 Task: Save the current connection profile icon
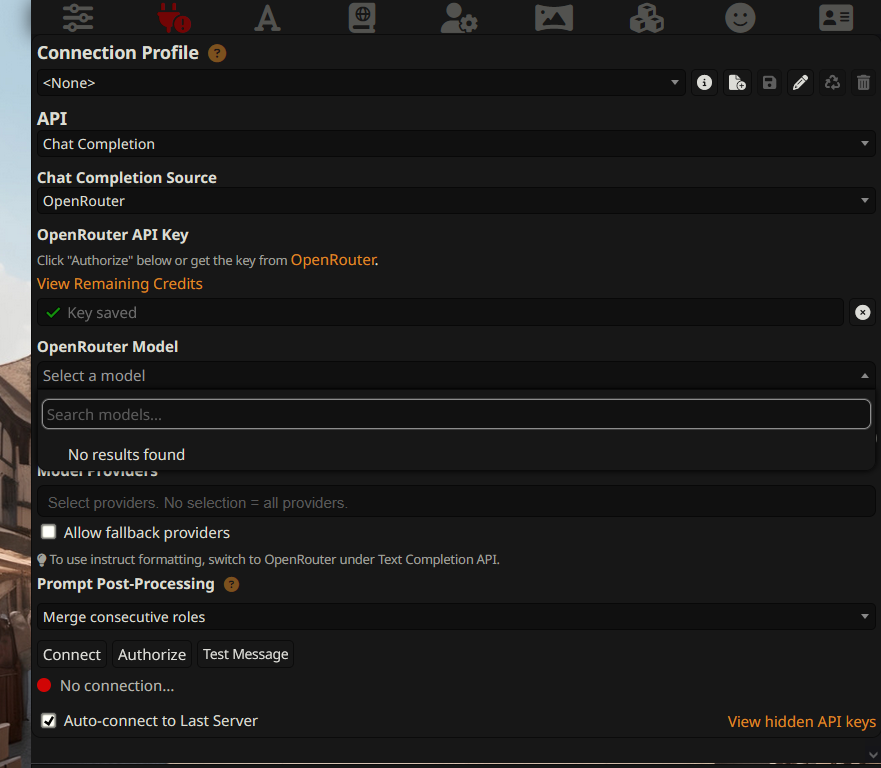769,83
